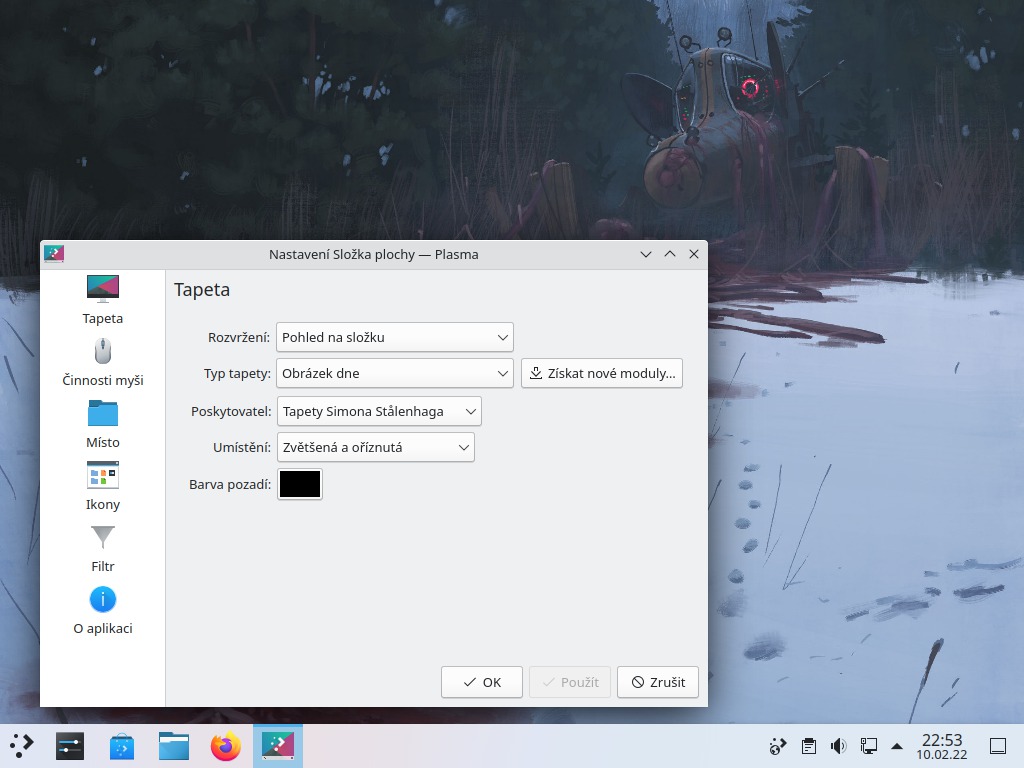The image size is (1024, 768).
Task: Open the Typ tapety combo box
Action: [x=394, y=374]
